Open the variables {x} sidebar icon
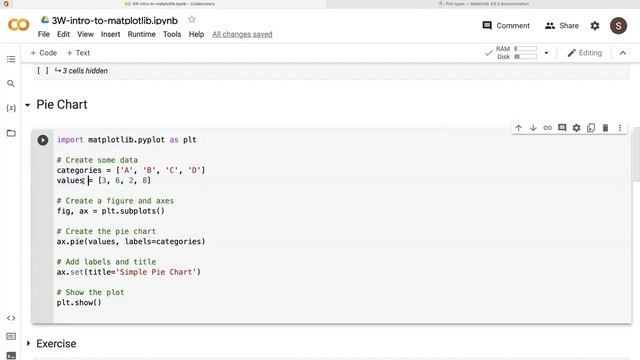The width and height of the screenshot is (640, 360). tap(11, 108)
